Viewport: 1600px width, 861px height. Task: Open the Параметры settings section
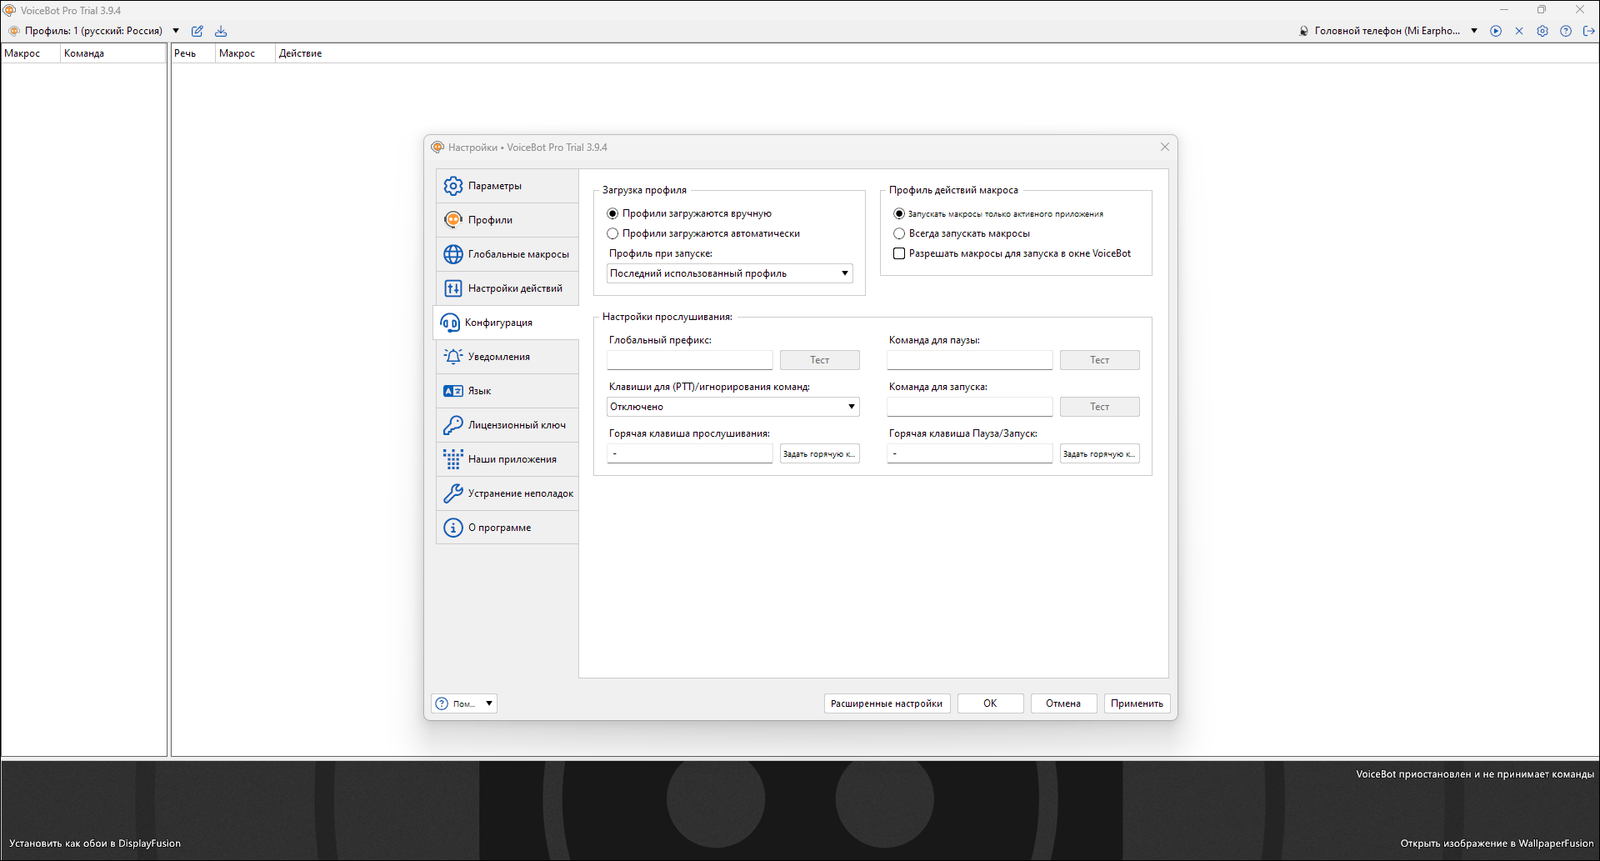pos(507,186)
